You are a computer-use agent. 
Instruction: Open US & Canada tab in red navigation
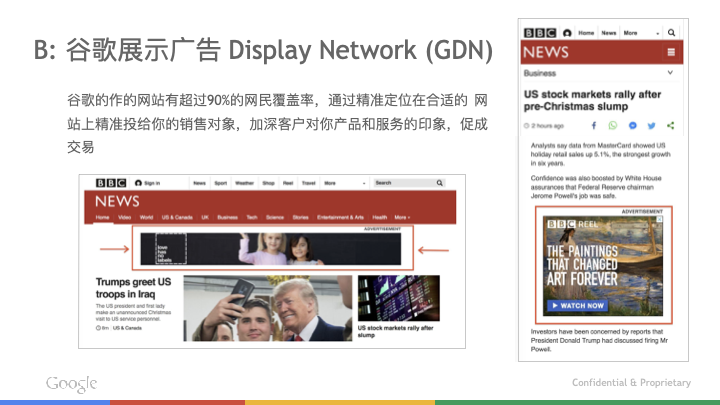tap(177, 217)
